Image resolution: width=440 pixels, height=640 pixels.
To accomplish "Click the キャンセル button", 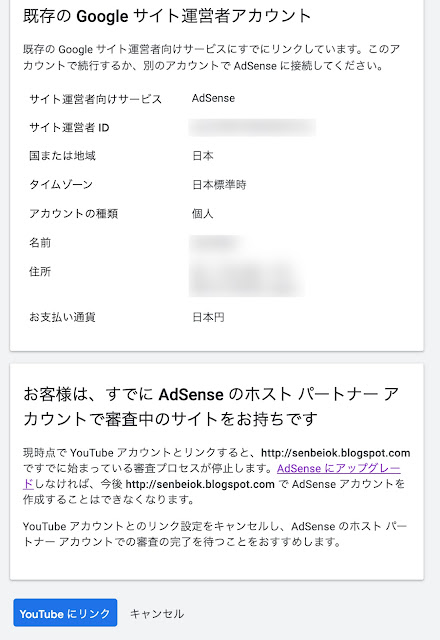I will 157,613.
